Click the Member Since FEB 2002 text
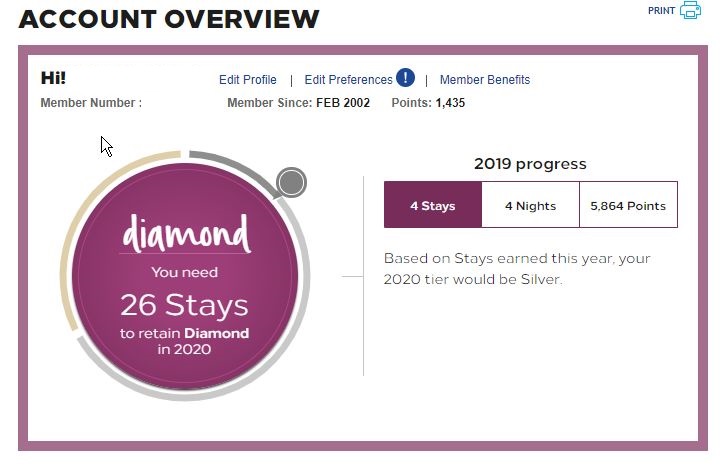728x468 pixels. 298,103
